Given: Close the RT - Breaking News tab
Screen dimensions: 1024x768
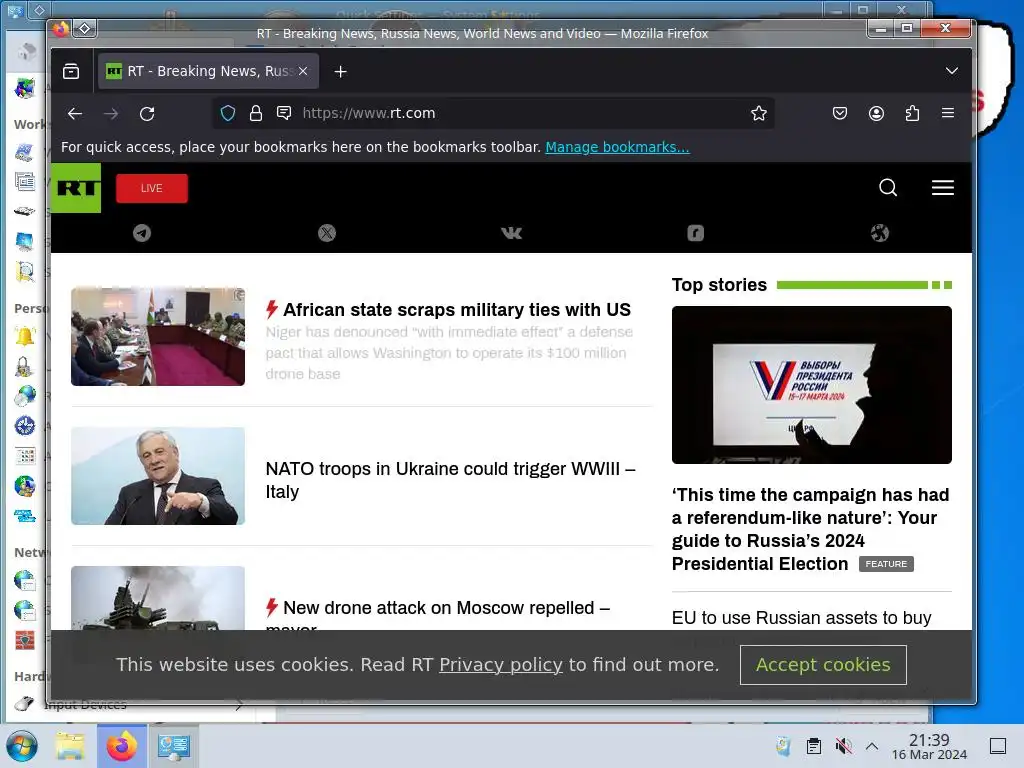Looking at the screenshot, I should (303, 71).
